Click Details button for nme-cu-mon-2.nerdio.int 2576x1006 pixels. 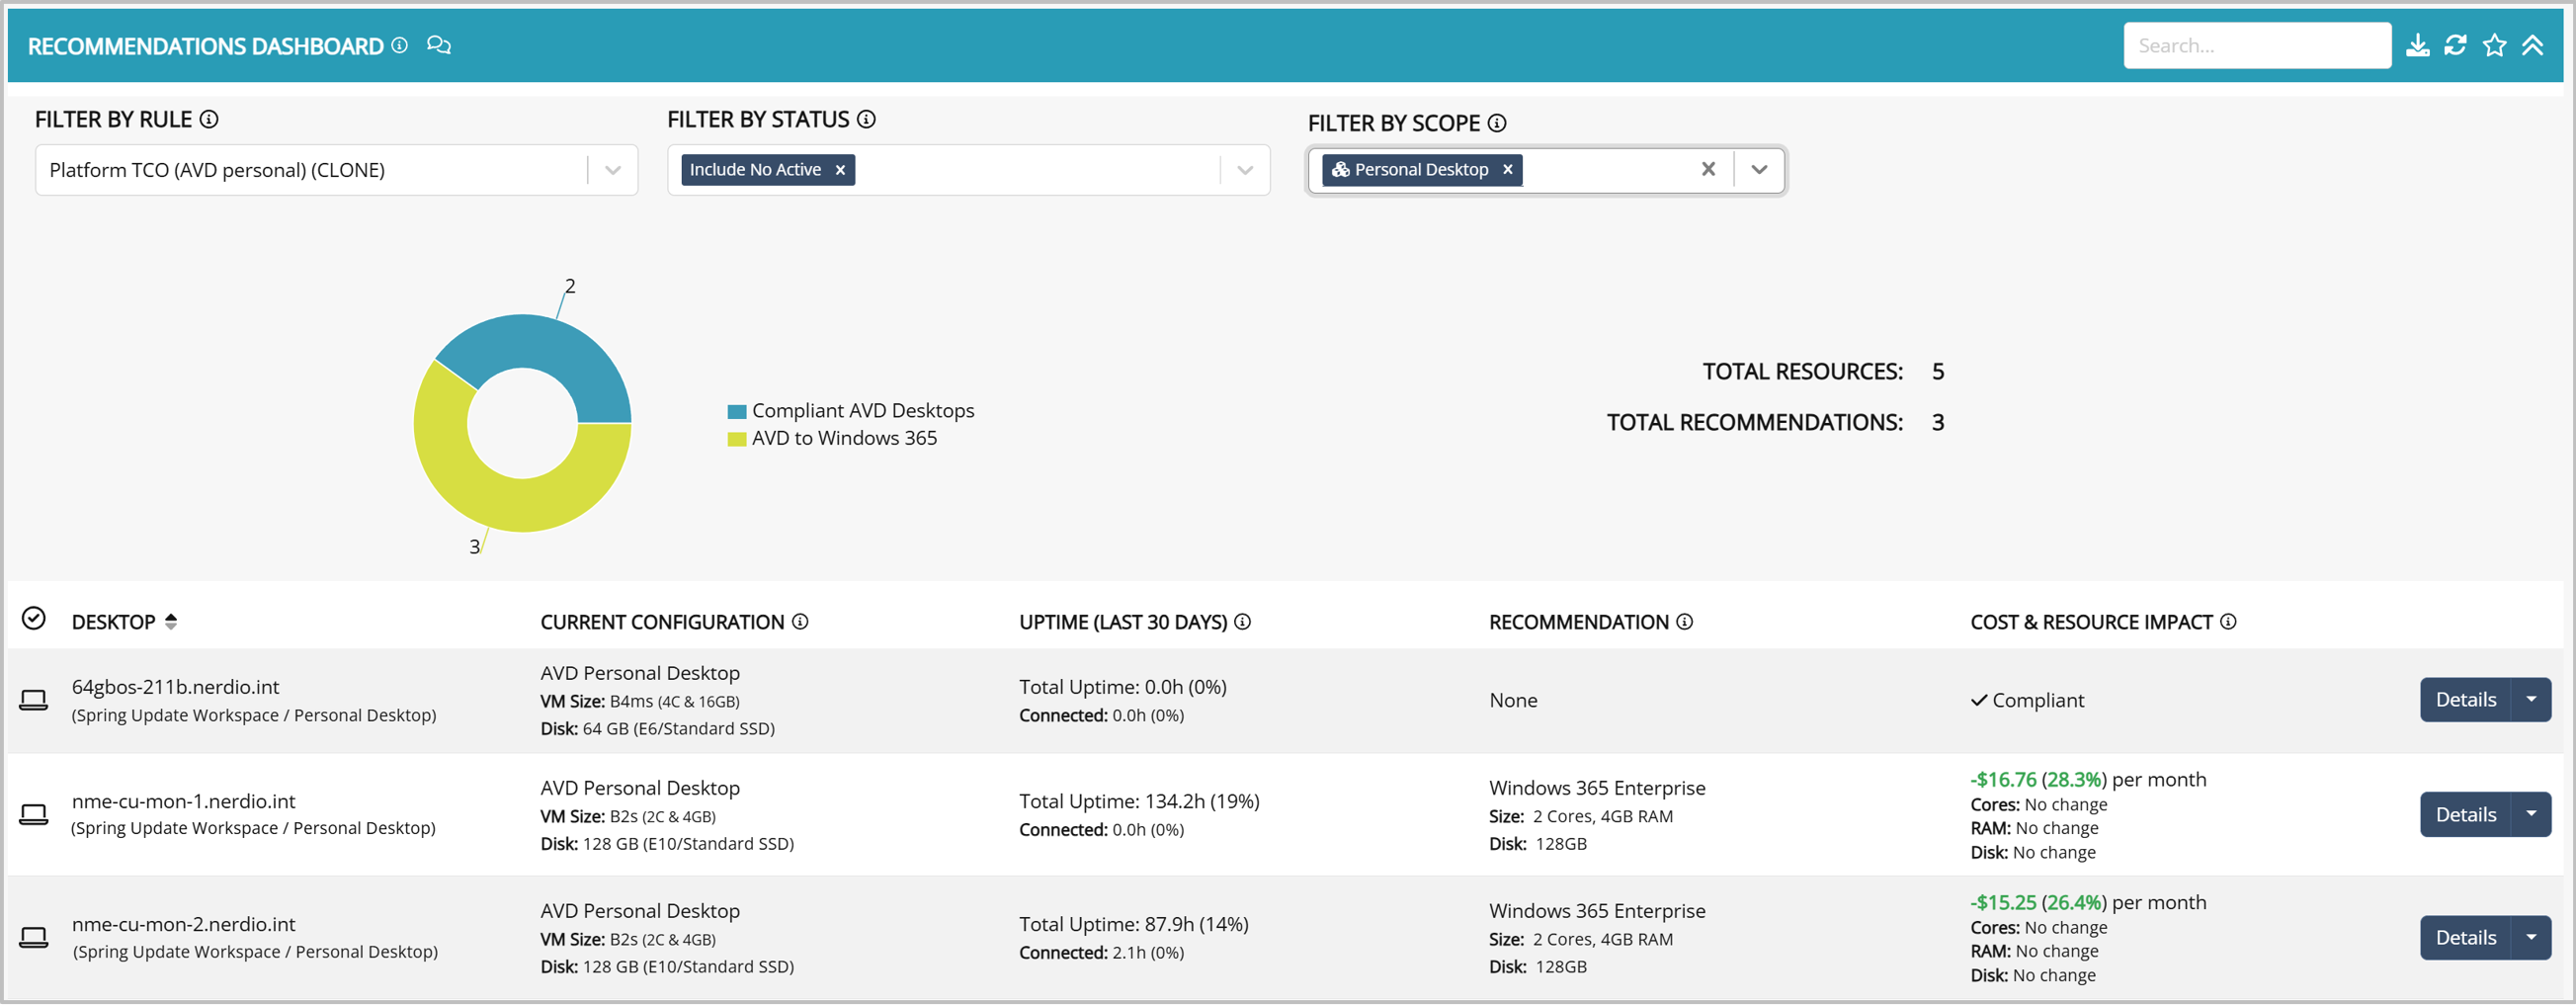pyautogui.click(x=2465, y=938)
